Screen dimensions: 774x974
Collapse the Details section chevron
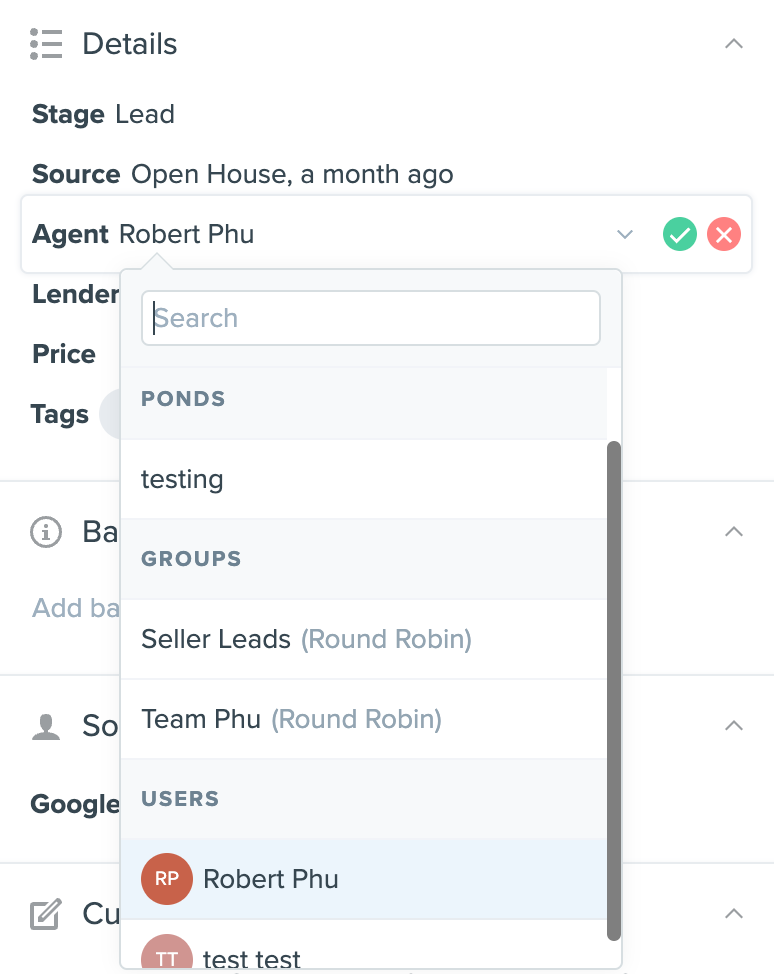tap(734, 44)
